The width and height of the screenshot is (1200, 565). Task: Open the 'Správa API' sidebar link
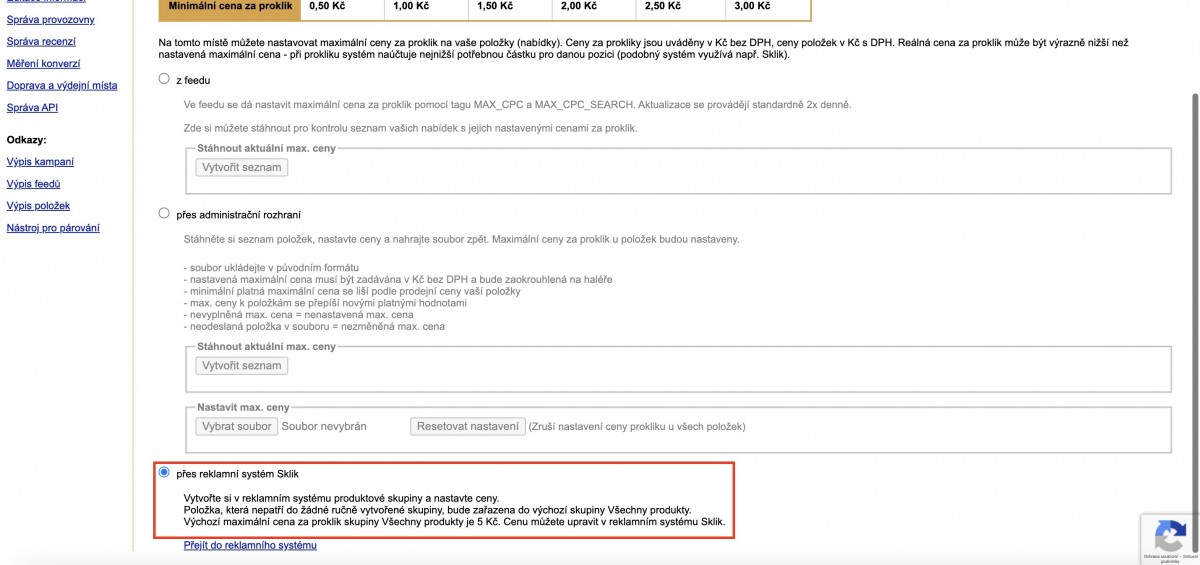point(32,107)
